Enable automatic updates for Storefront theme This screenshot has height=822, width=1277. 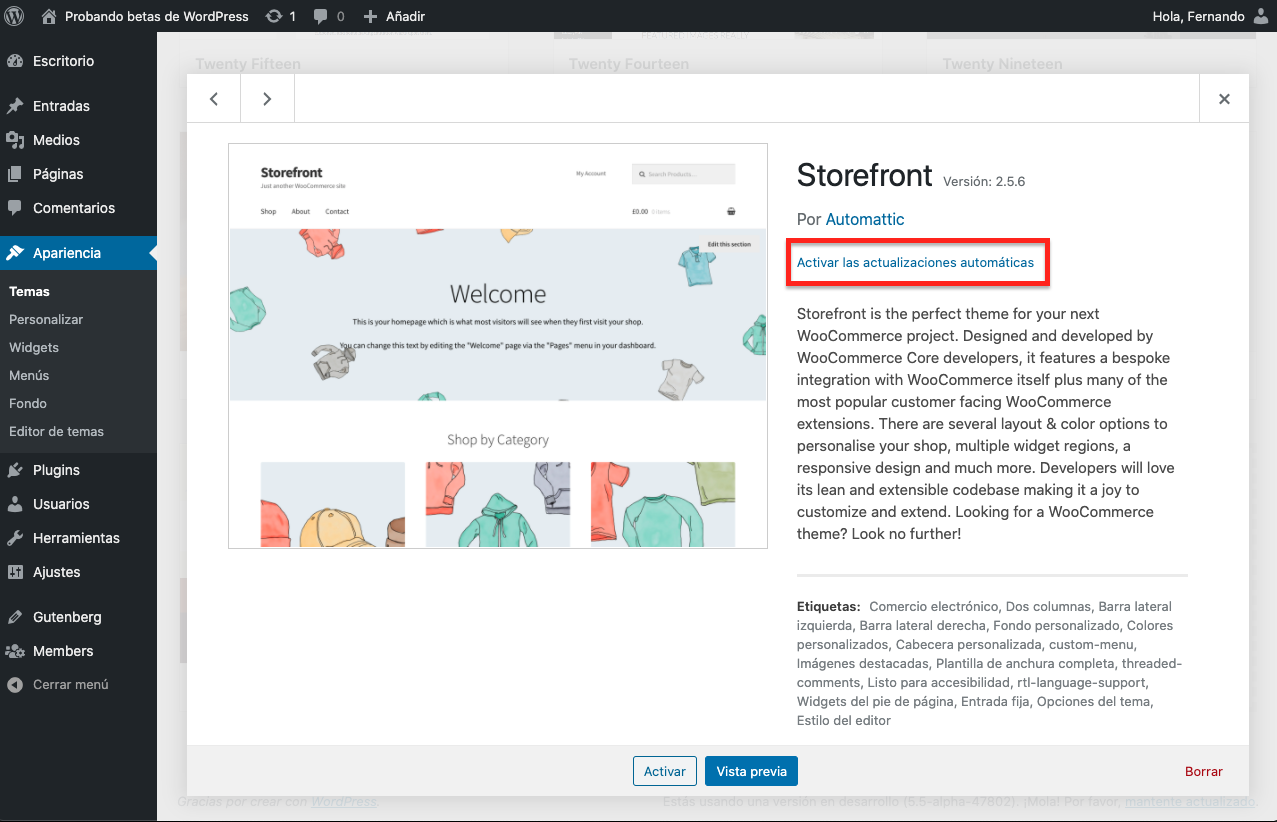(x=915, y=263)
